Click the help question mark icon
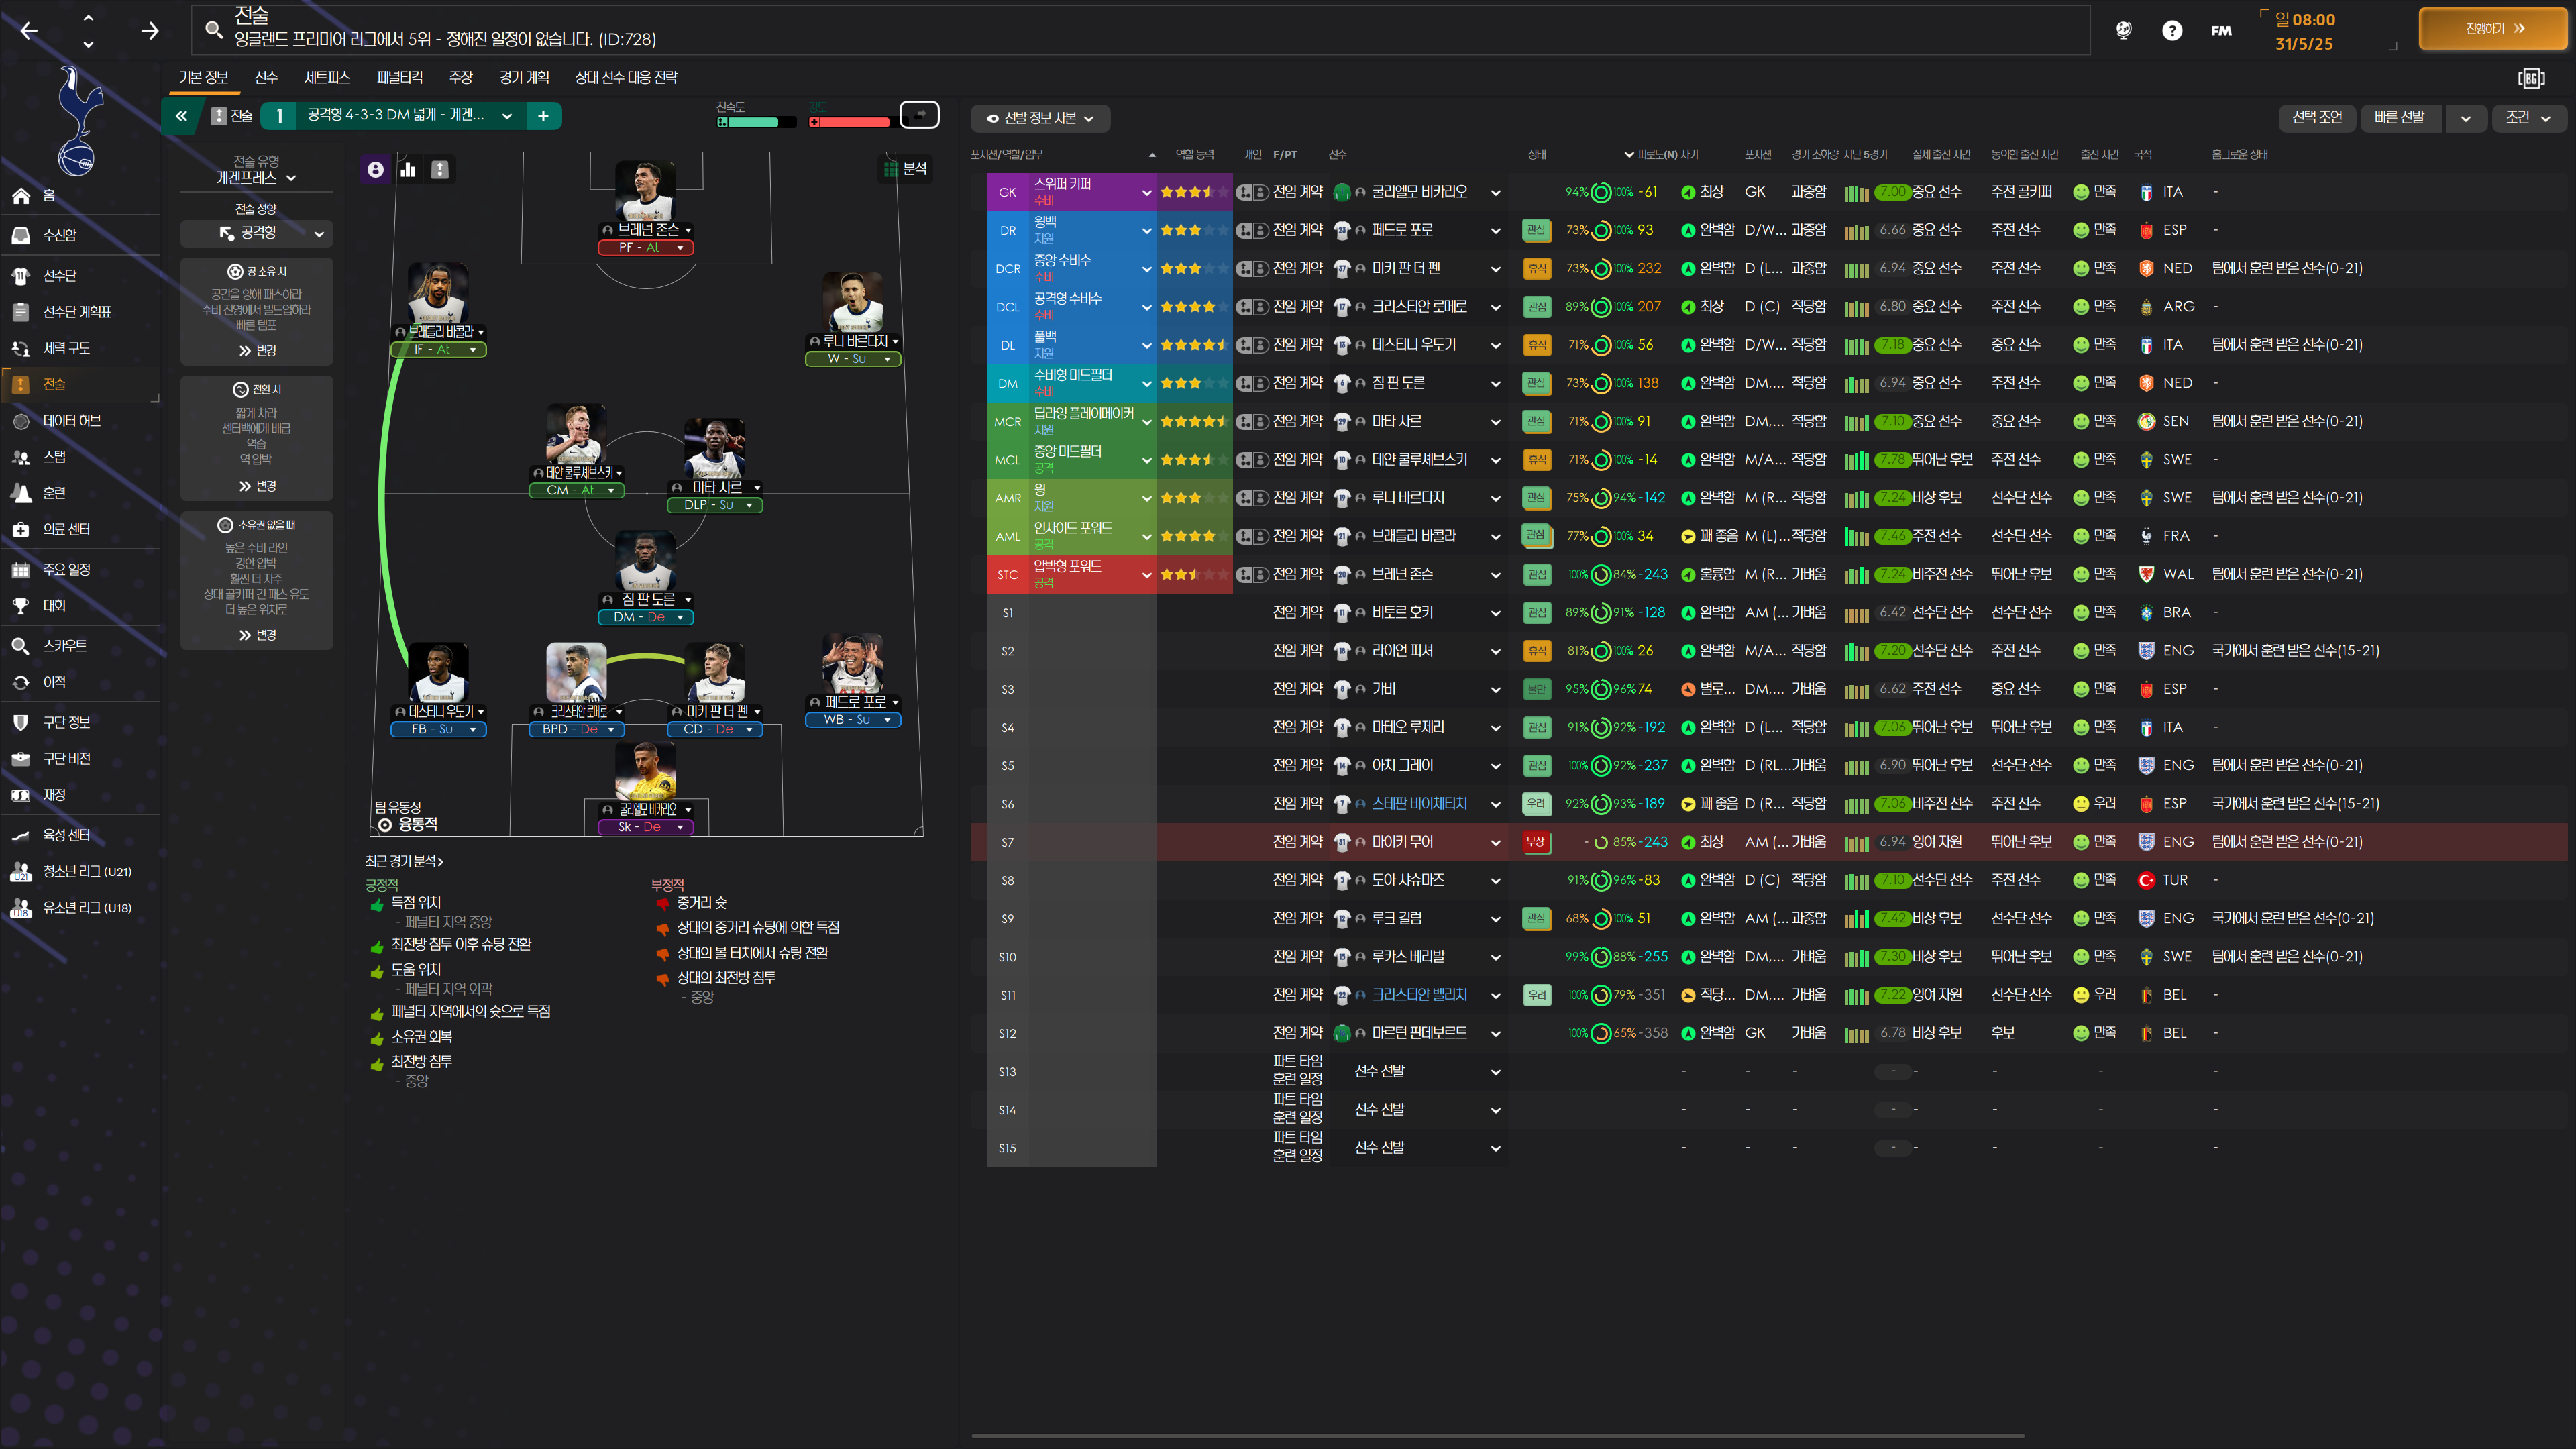 (2171, 30)
